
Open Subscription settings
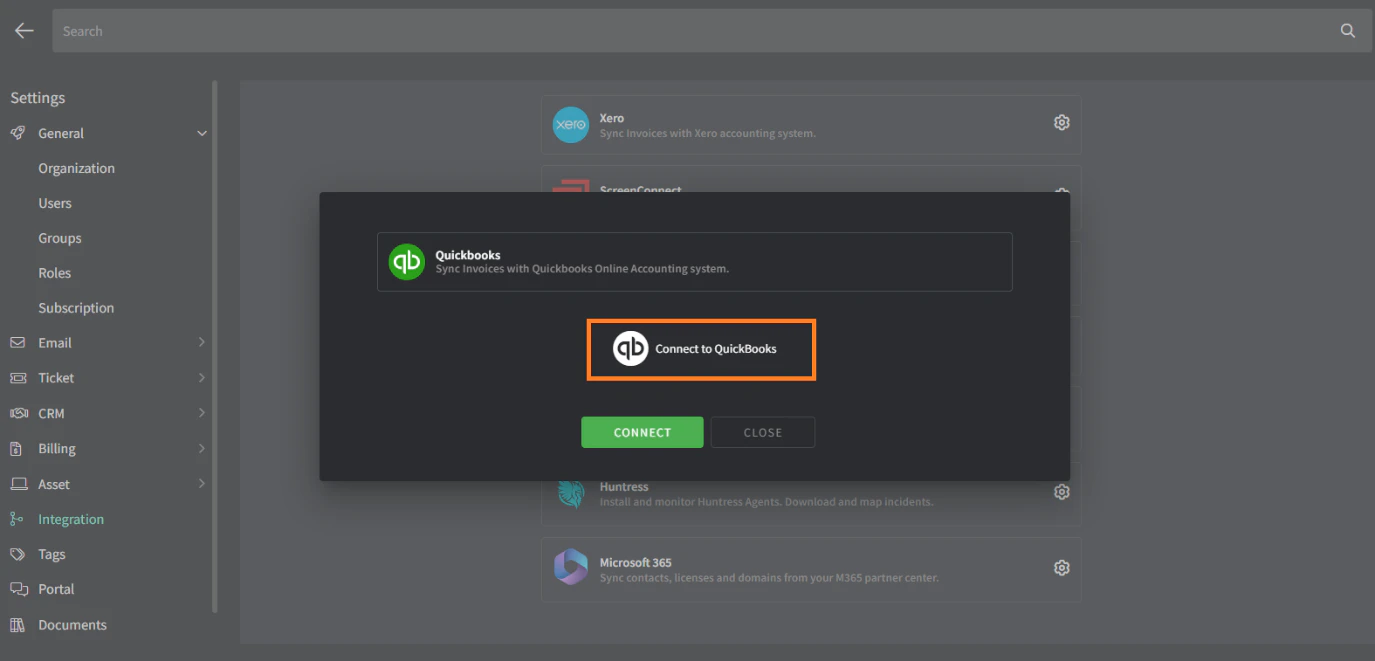point(76,308)
